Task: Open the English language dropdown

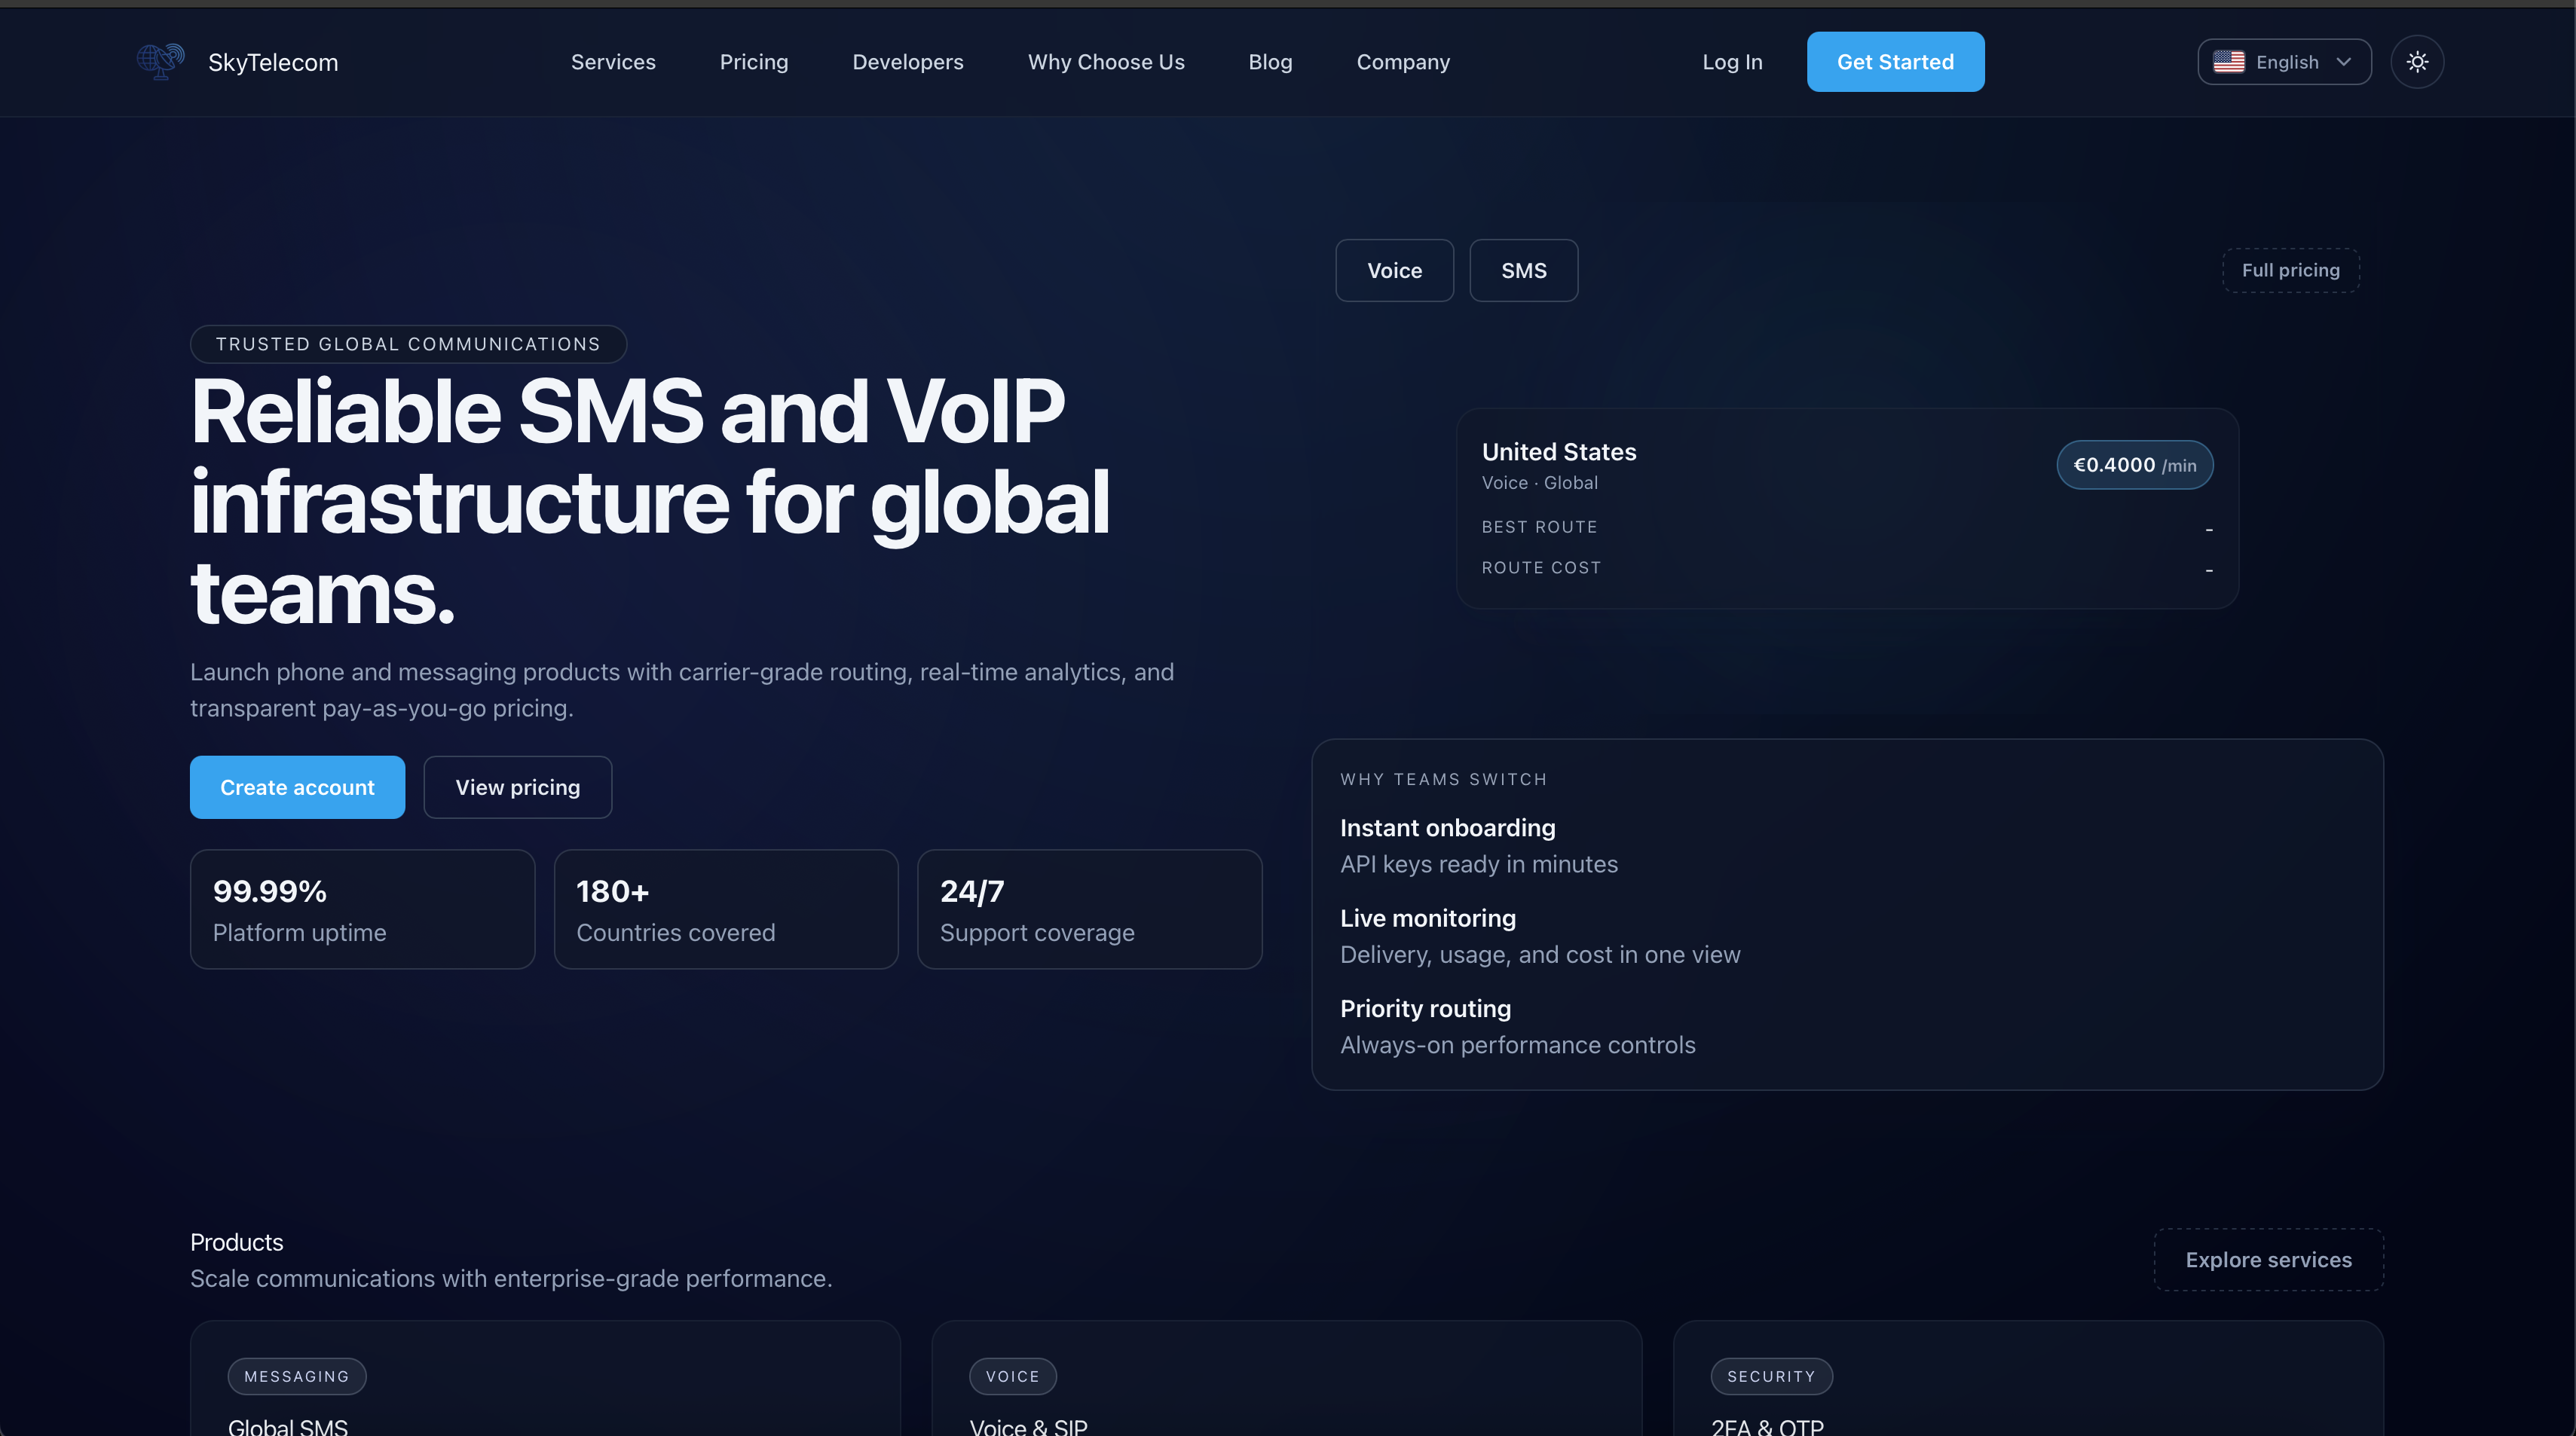Action: pyautogui.click(x=2284, y=61)
